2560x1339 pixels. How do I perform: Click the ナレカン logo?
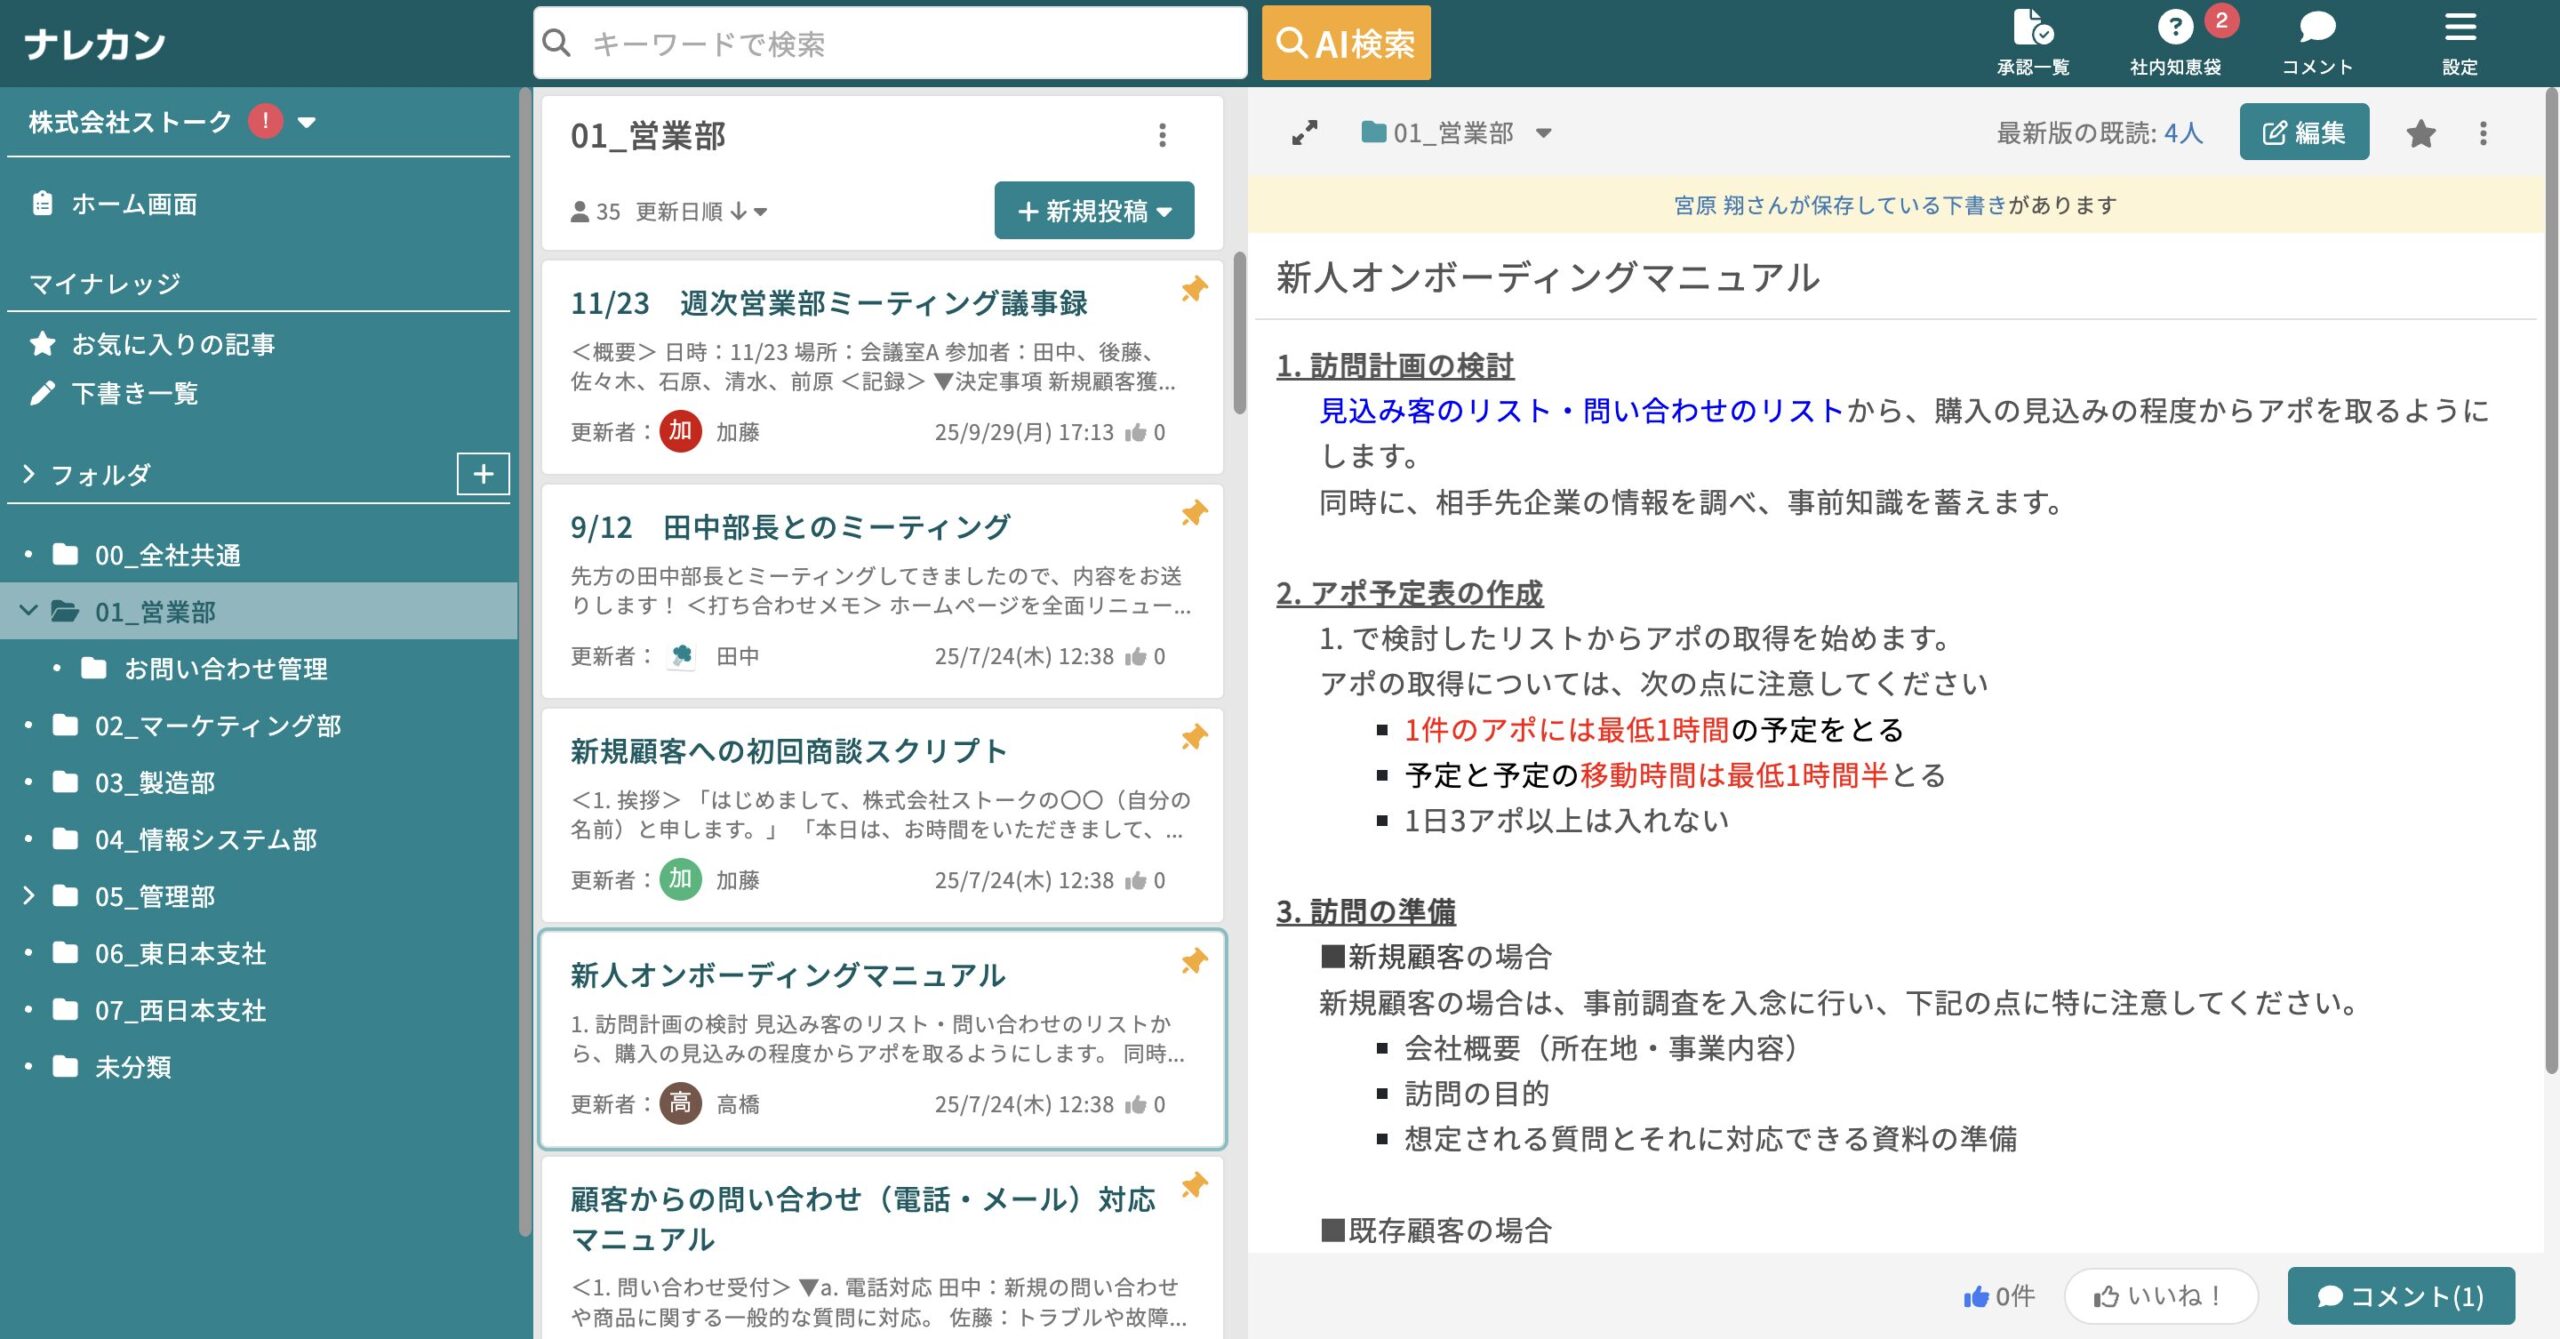click(x=94, y=43)
